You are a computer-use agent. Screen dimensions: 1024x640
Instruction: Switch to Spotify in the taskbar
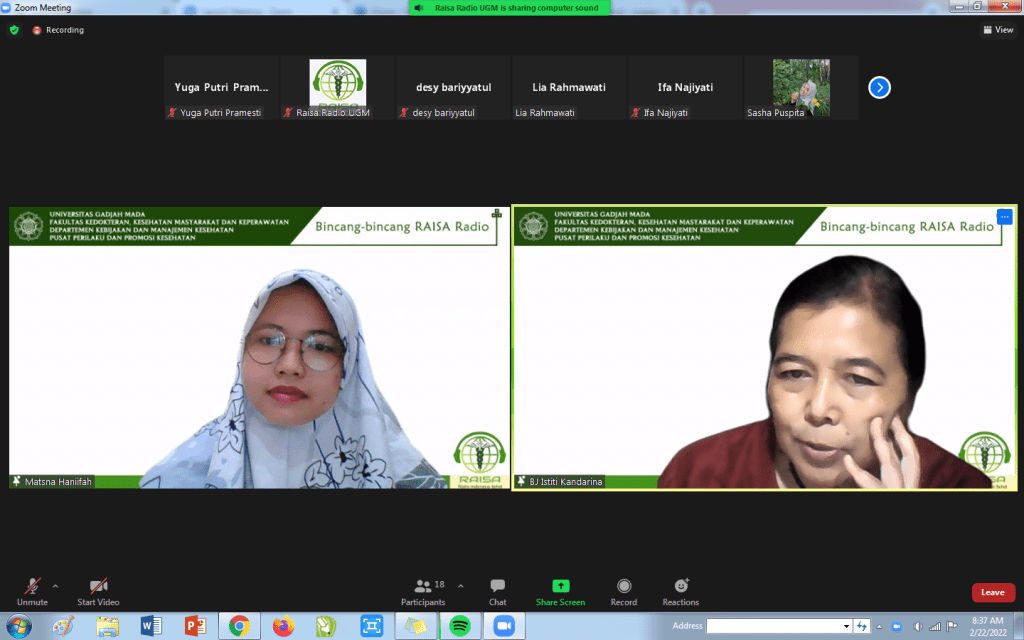[x=460, y=626]
